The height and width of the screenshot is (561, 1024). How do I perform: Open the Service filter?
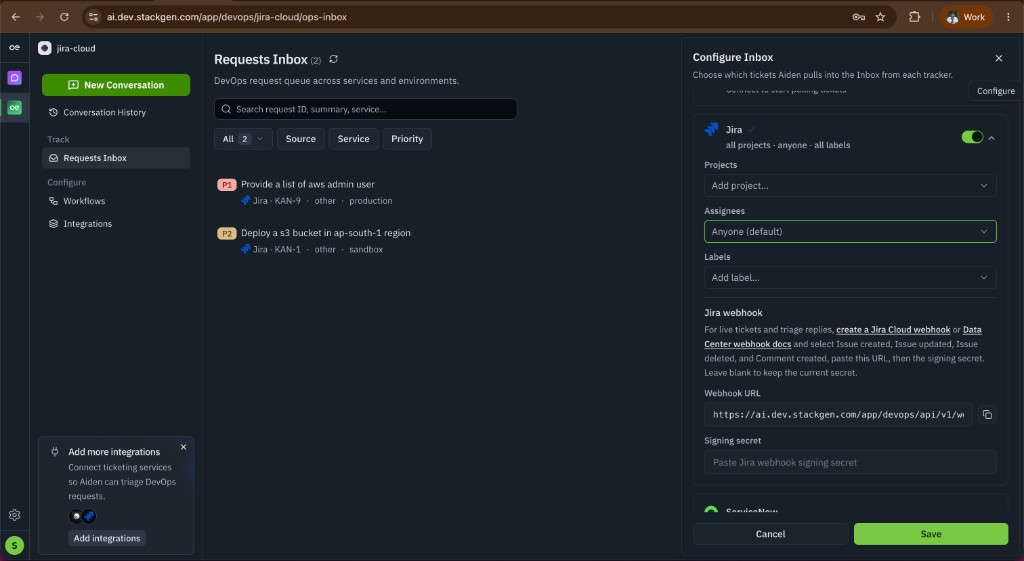pos(353,138)
